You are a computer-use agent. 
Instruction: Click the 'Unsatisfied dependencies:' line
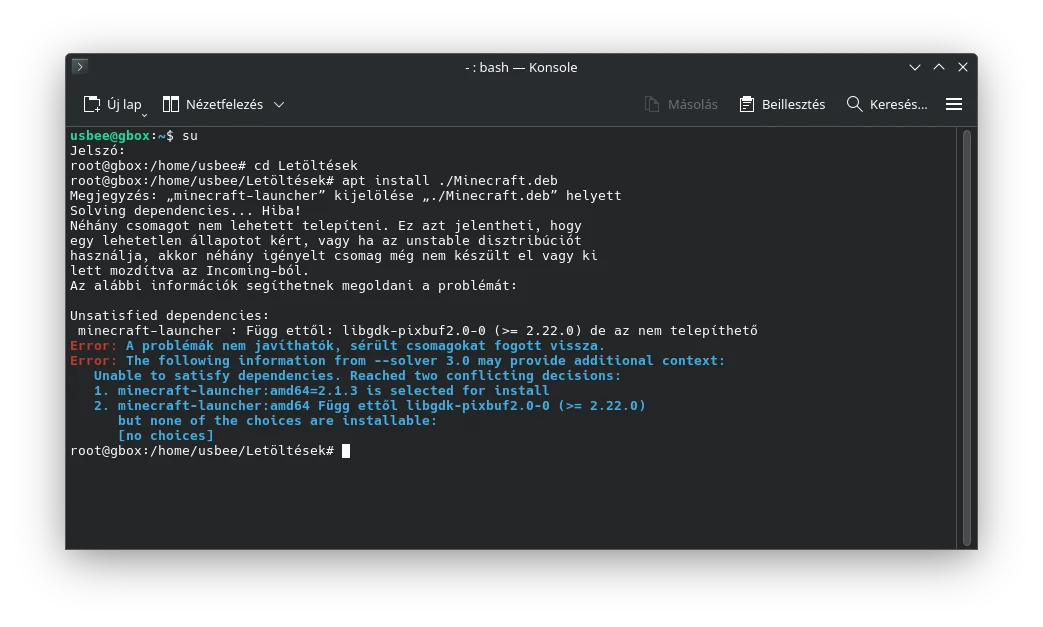170,316
